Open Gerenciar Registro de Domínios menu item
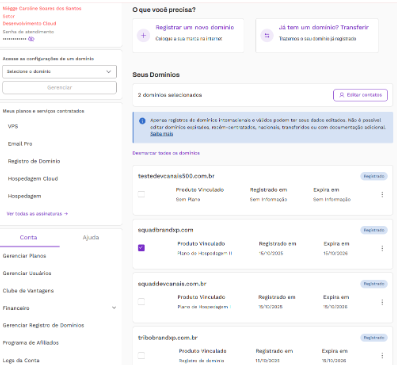Image resolution: width=397 pixels, height=370 pixels. click(43, 325)
